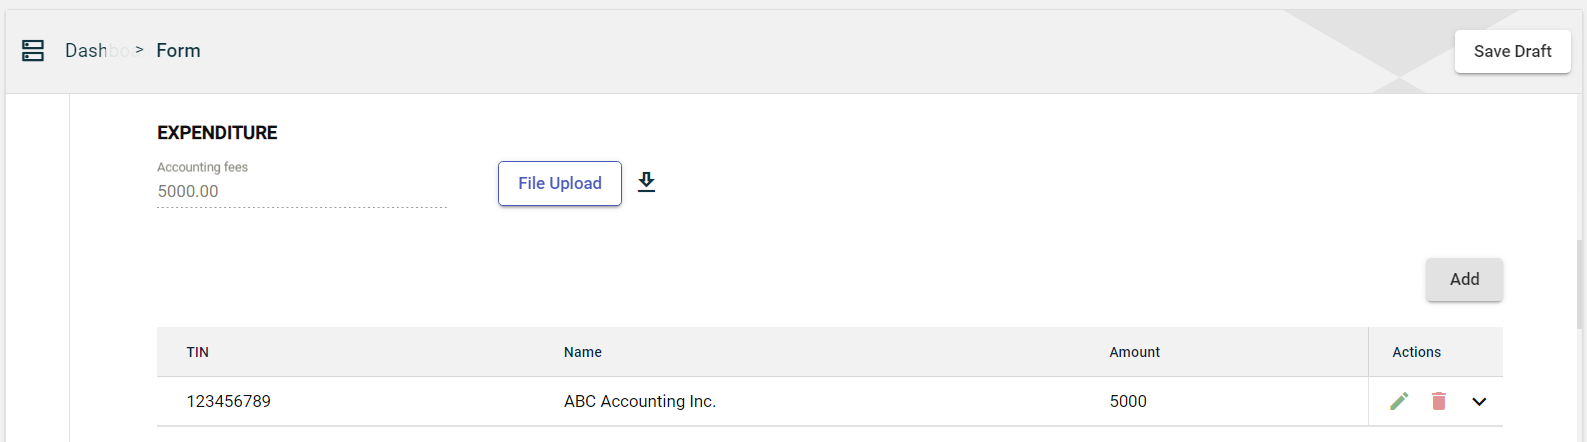This screenshot has width=1587, height=442.
Task: Edit the ABC Accounting Inc. row using the pencil
Action: coord(1399,401)
